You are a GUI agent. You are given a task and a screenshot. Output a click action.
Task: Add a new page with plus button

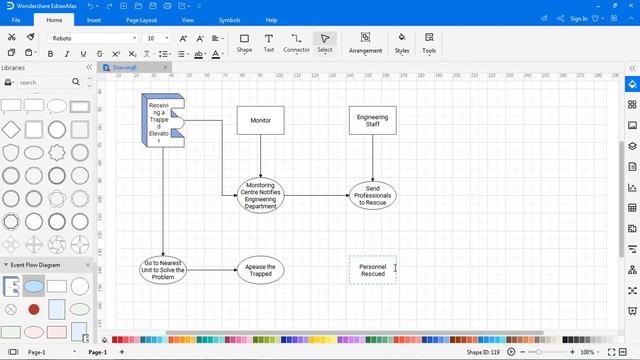click(x=122, y=352)
